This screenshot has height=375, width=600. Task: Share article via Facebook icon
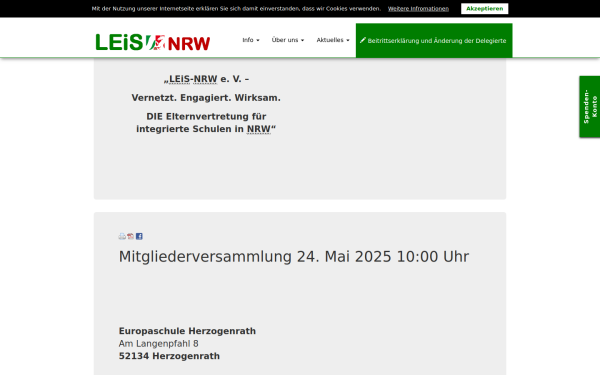coord(139,236)
